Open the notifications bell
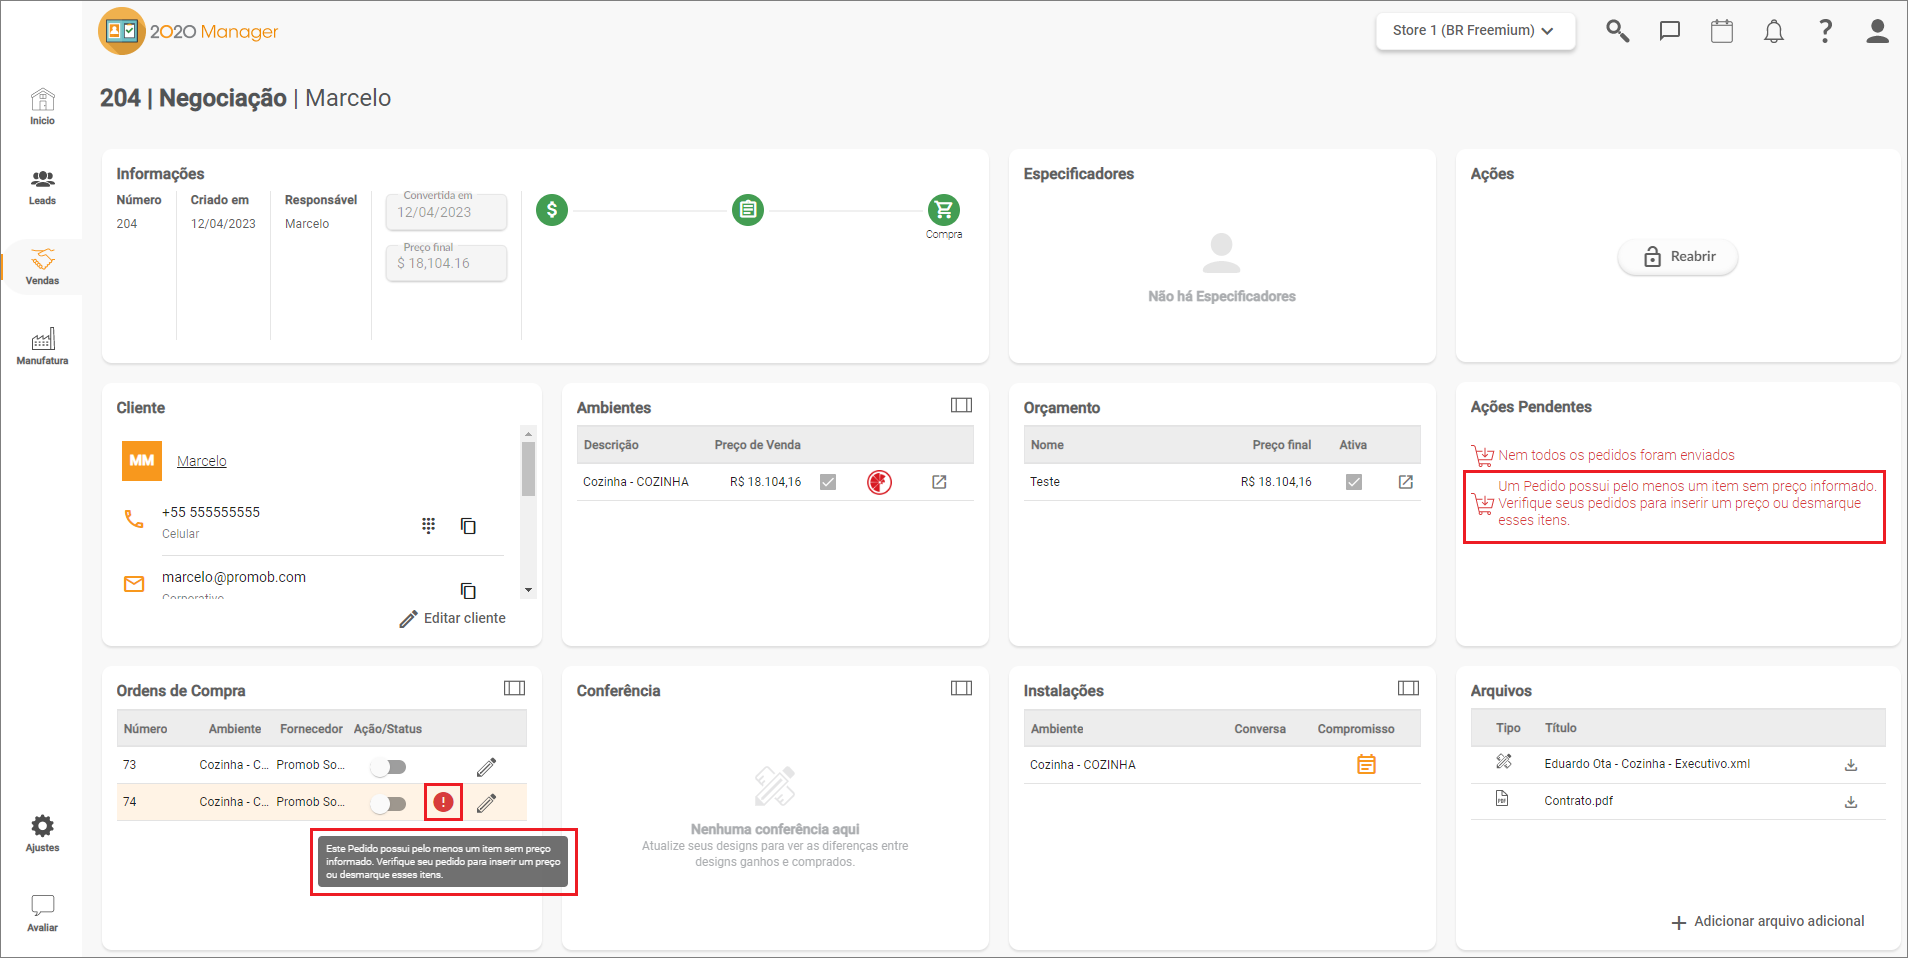 coord(1773,31)
